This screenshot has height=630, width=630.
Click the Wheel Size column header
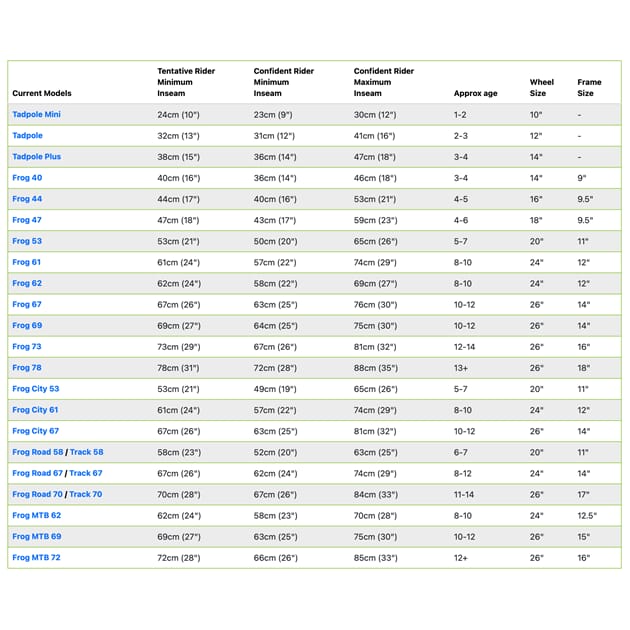541,87
